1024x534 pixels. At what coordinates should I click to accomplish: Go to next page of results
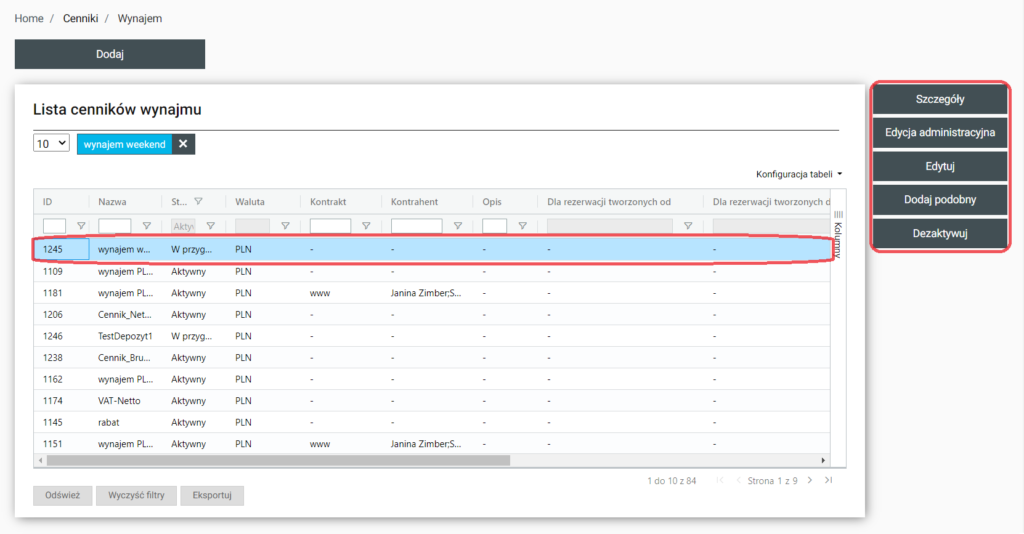coord(810,481)
